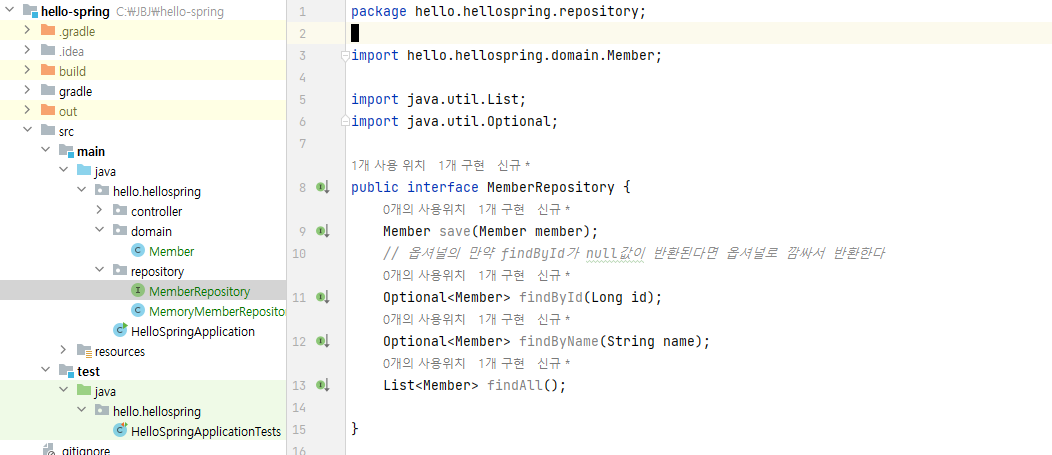Viewport: 1052px width, 455px height.
Task: Collapse the repository package chevron
Action: click(99, 270)
